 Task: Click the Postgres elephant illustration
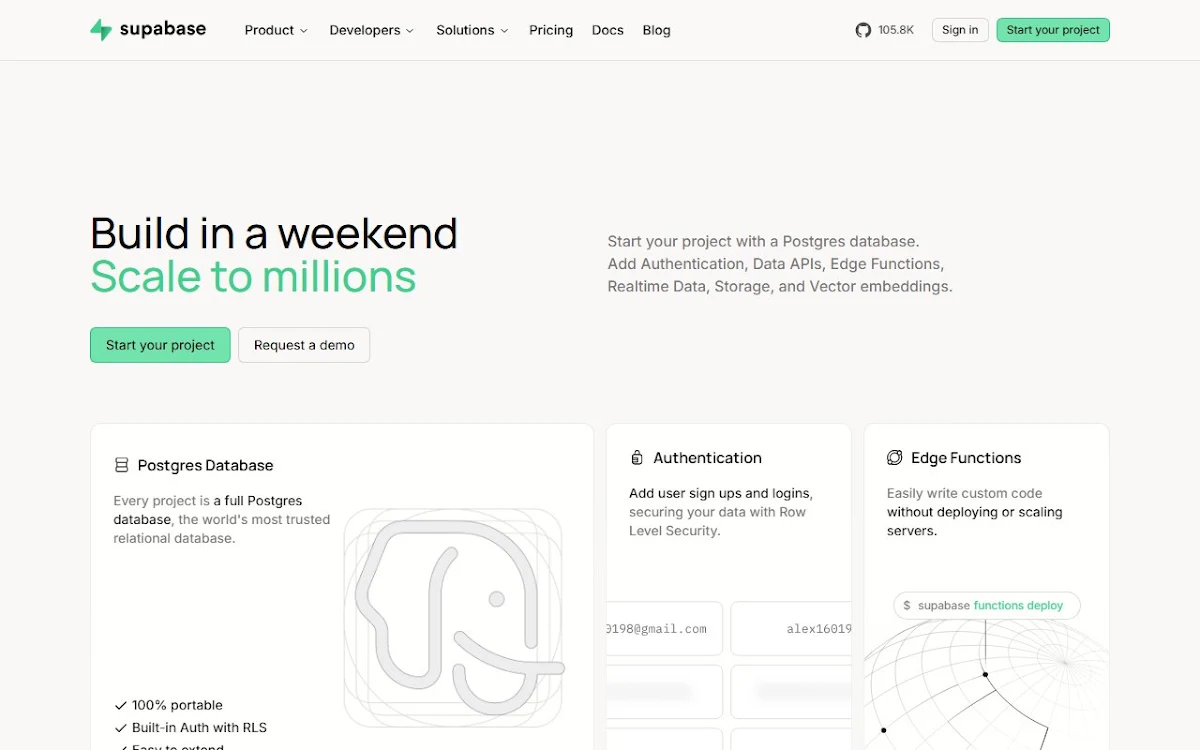click(x=454, y=617)
